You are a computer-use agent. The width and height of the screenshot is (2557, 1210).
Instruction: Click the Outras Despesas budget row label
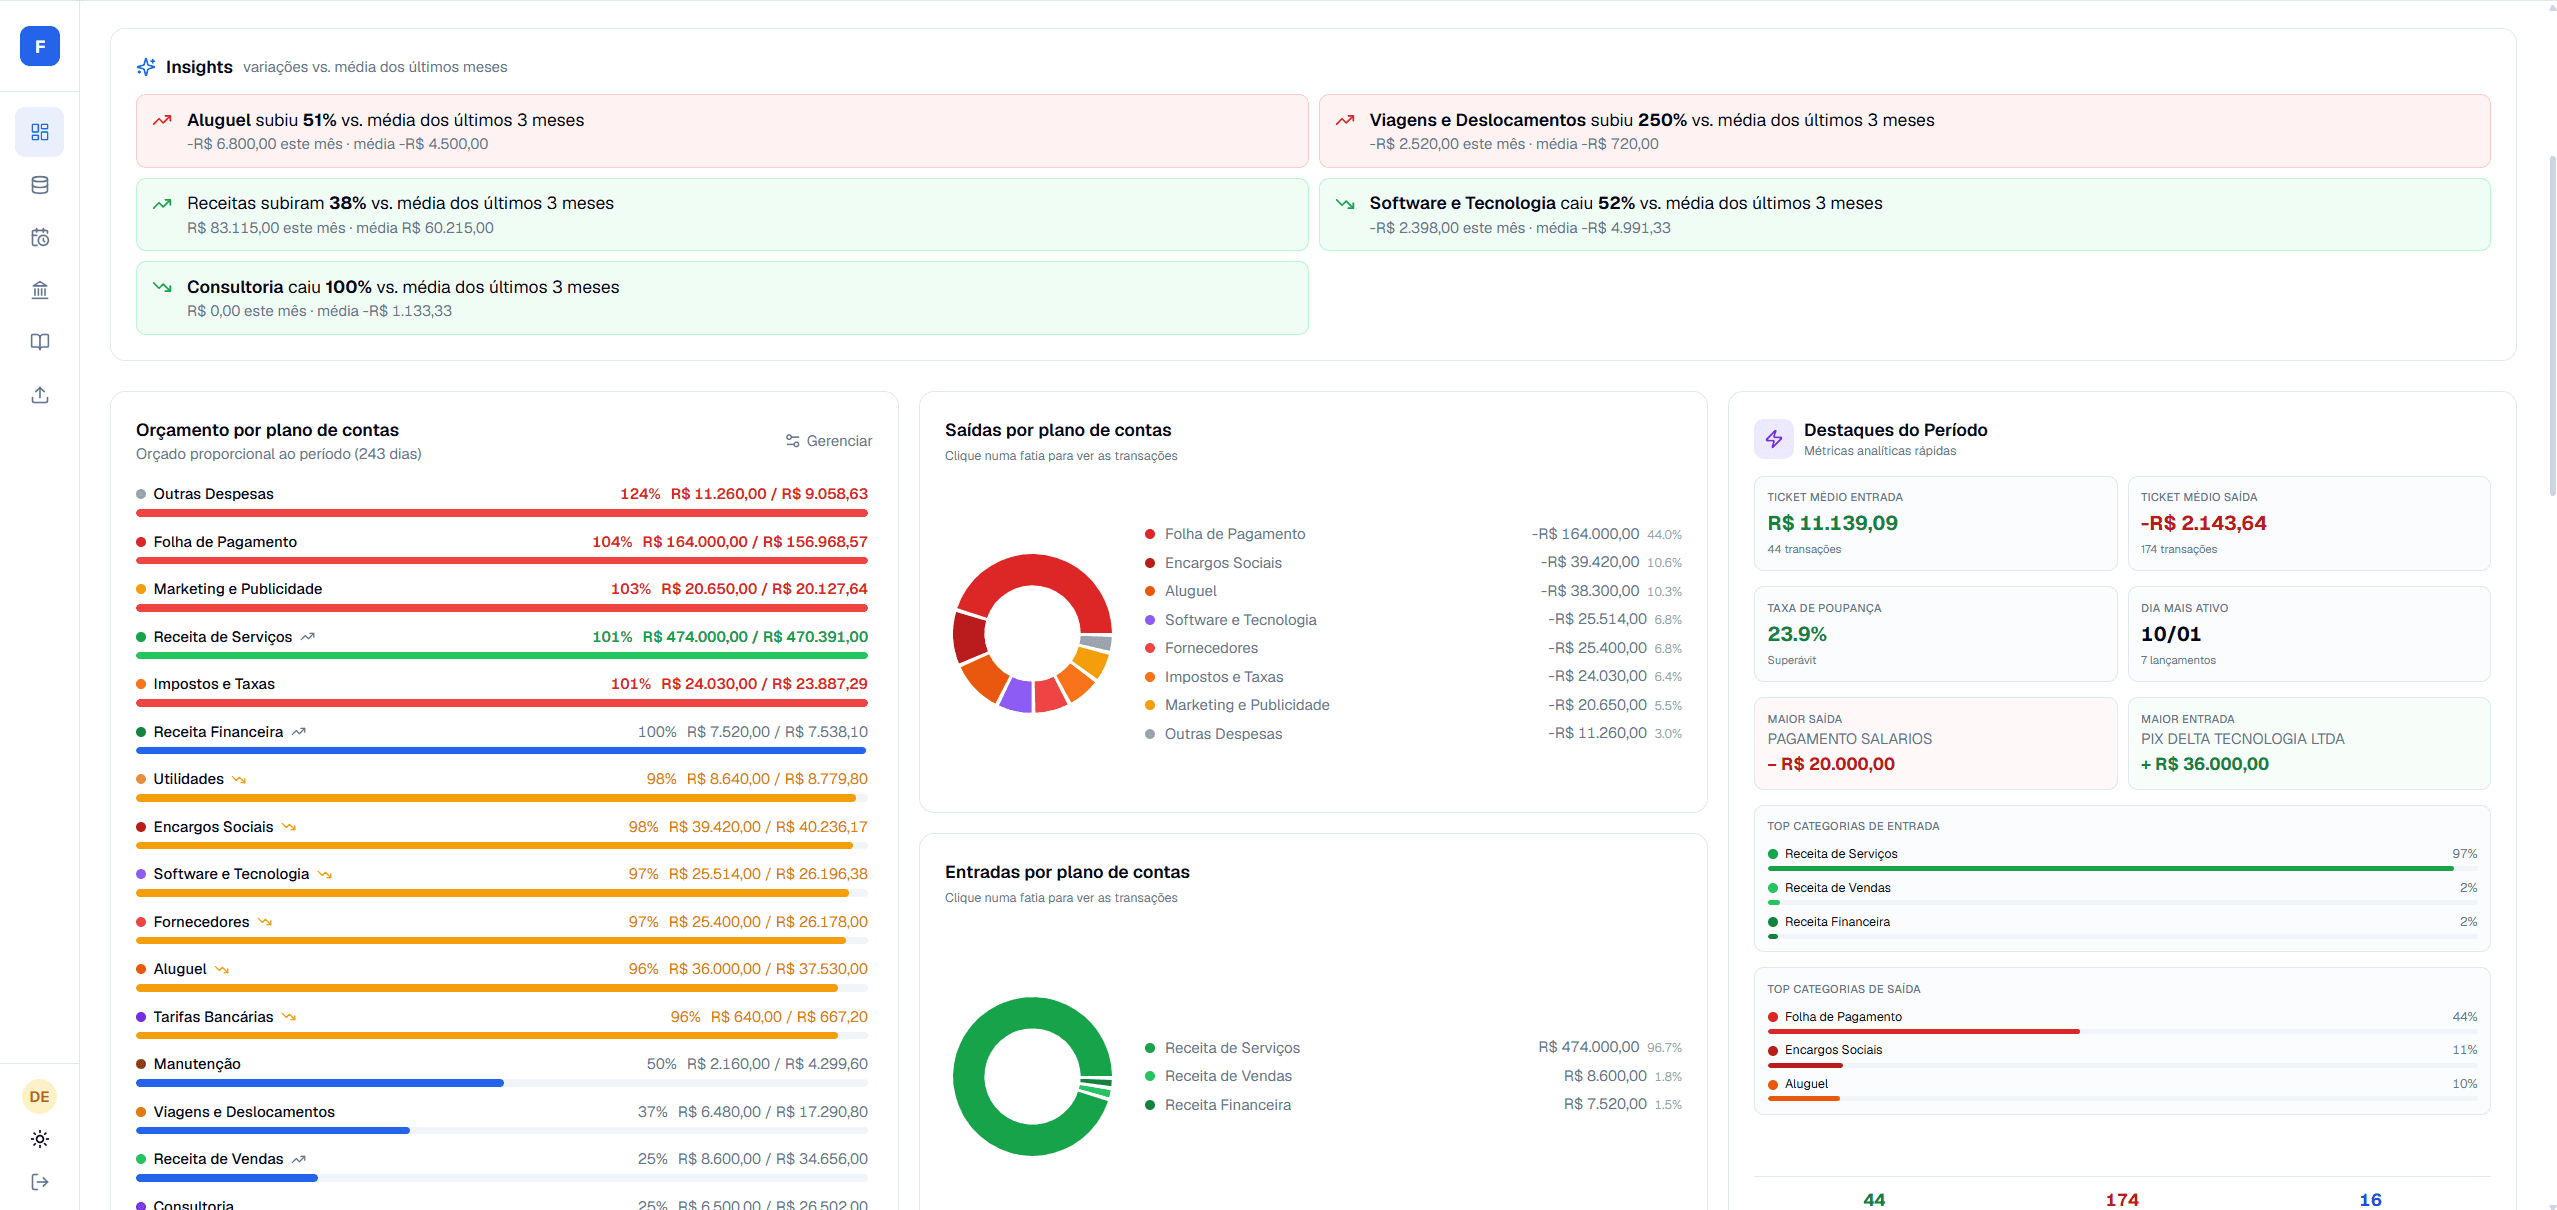coord(214,494)
